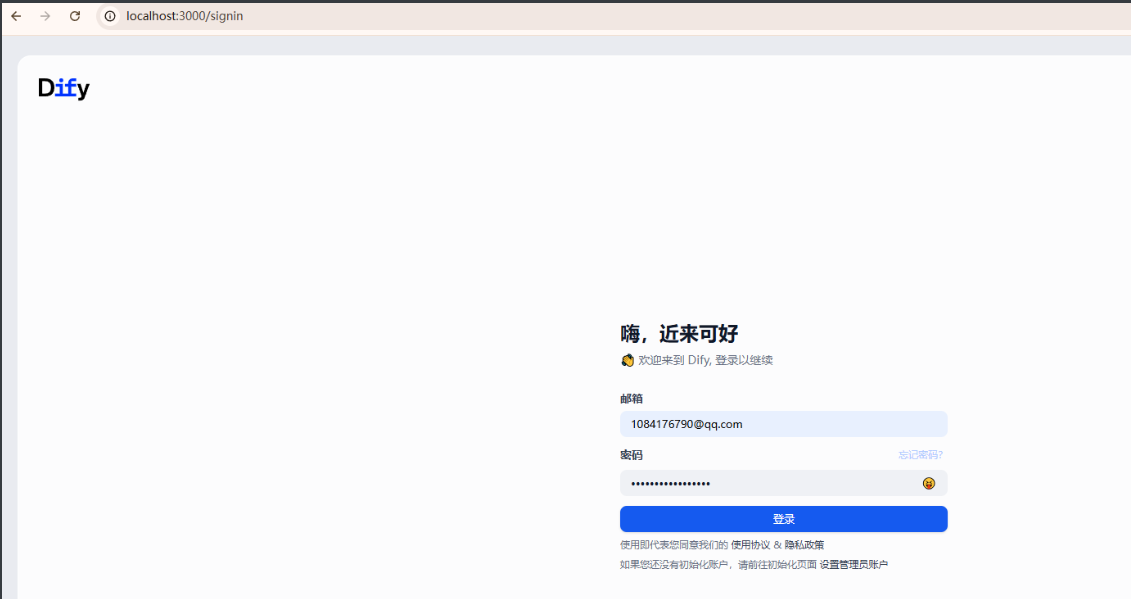Click the 邮箱 field label
The width and height of the screenshot is (1131, 599).
[631, 398]
